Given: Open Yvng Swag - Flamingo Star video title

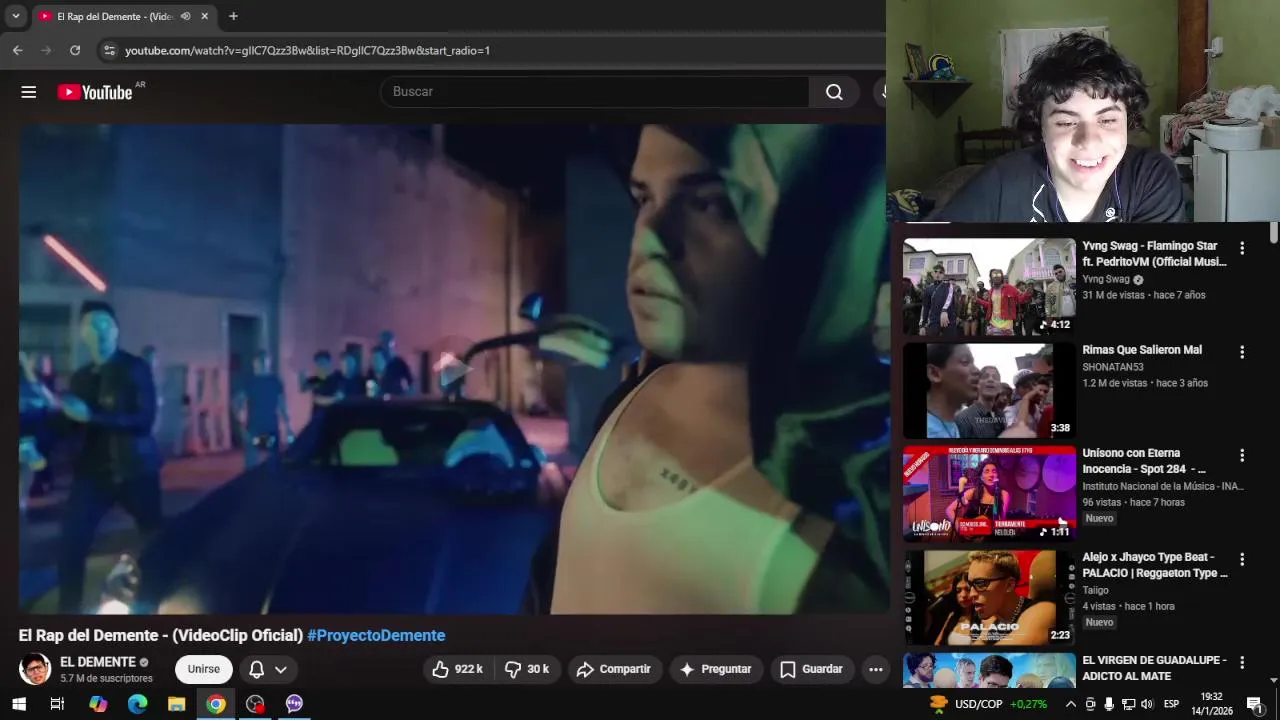Looking at the screenshot, I should 1154,254.
